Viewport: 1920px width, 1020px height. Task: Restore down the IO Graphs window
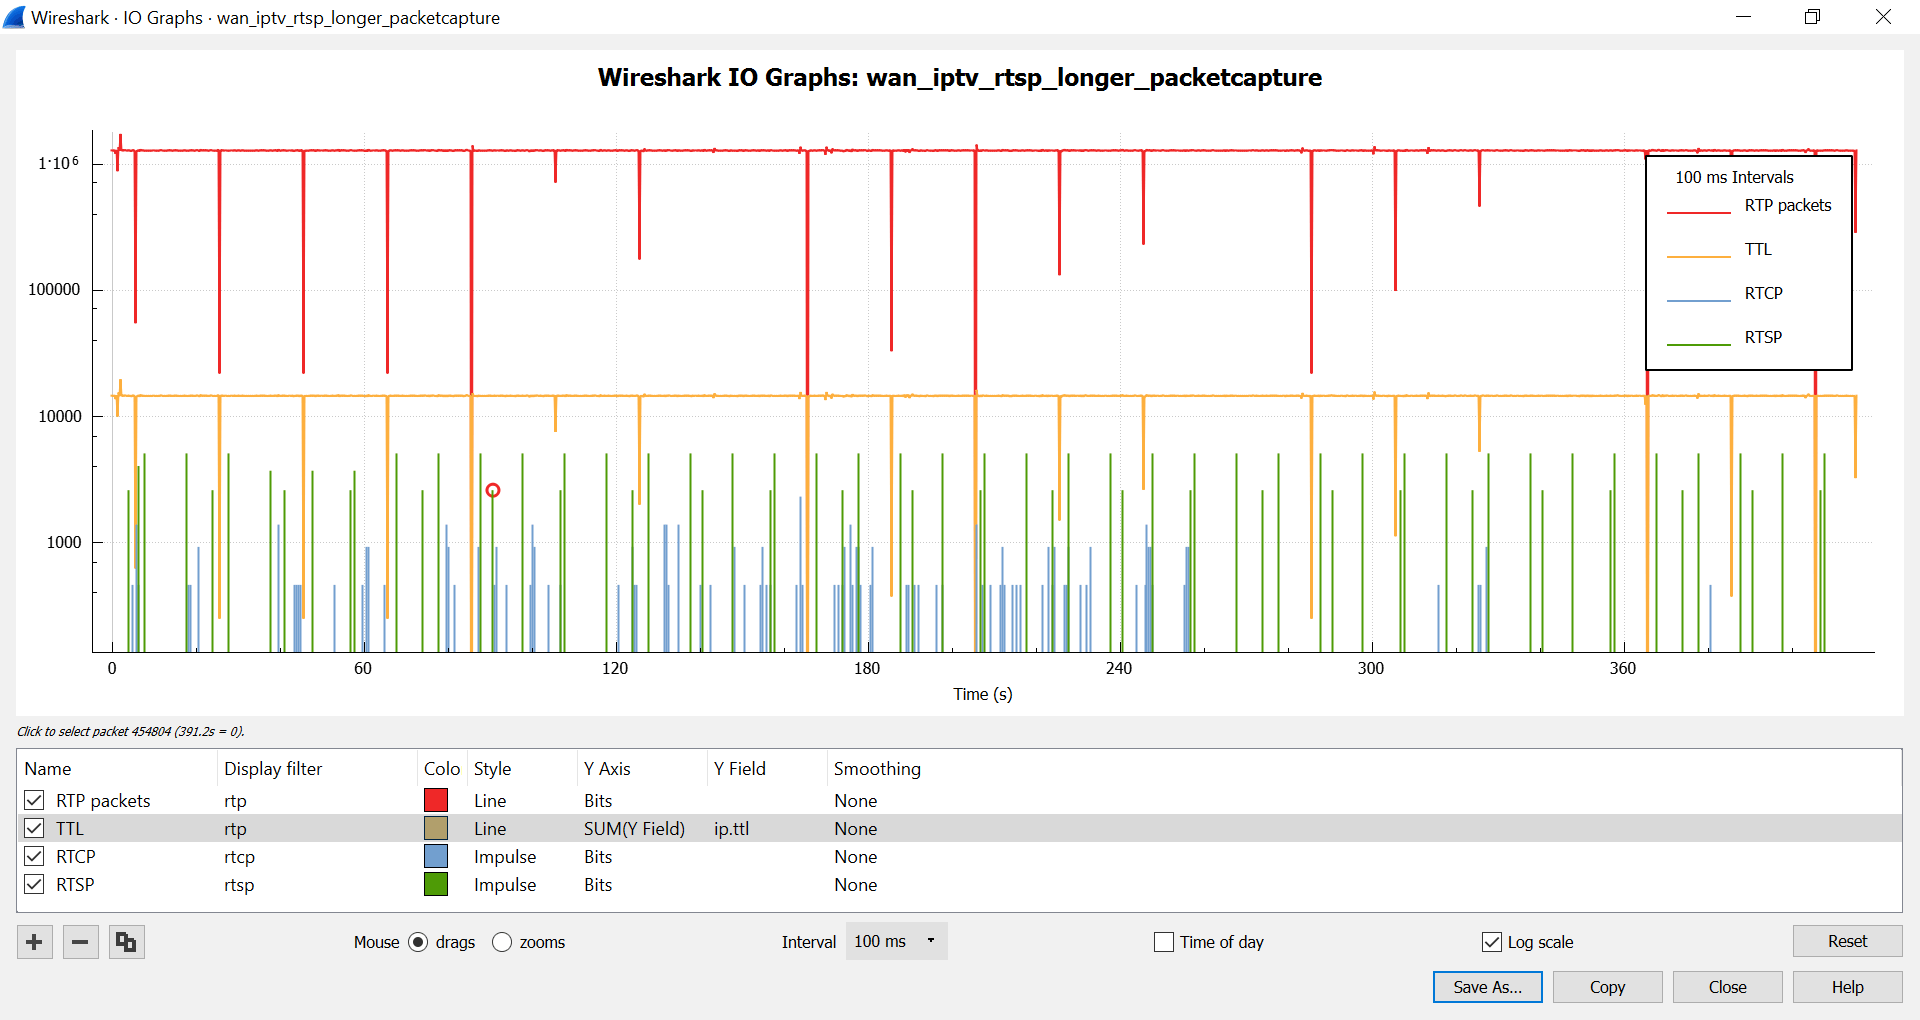1812,17
